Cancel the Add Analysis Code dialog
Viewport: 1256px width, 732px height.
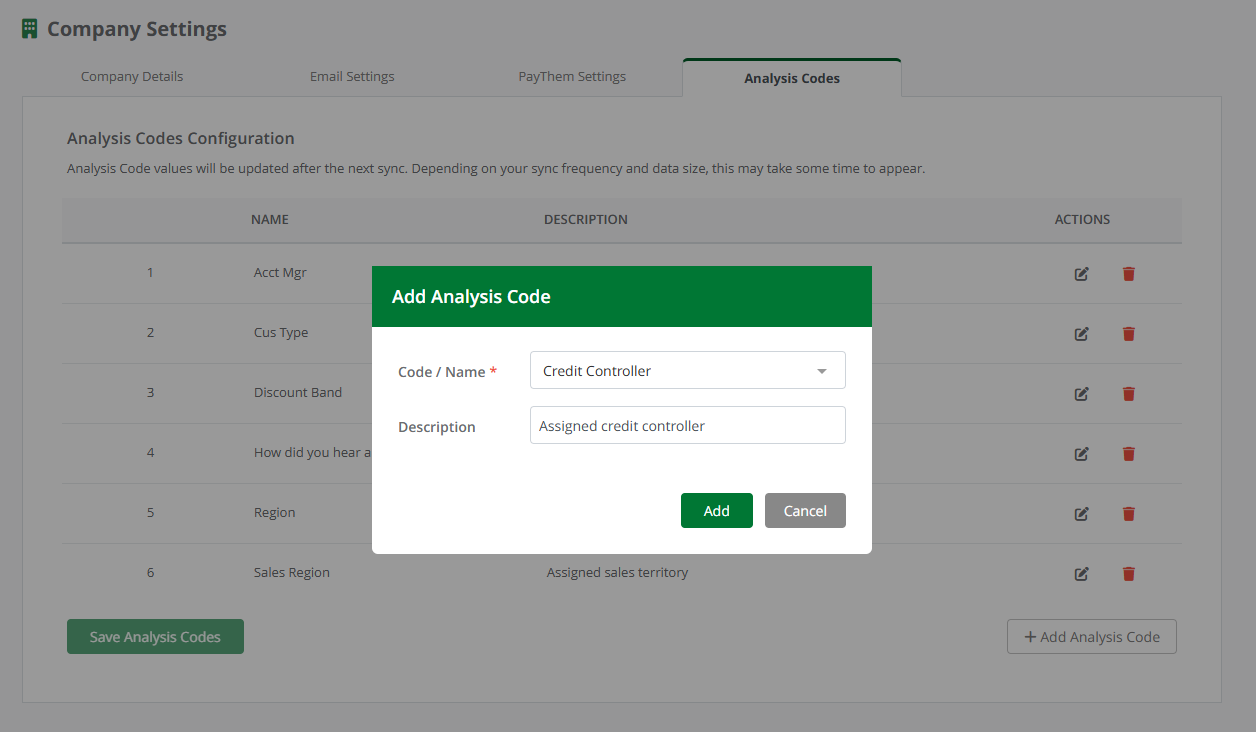pos(805,510)
